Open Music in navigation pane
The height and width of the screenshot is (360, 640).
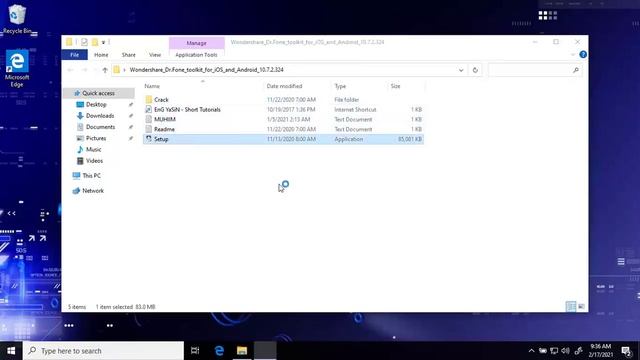(93, 149)
